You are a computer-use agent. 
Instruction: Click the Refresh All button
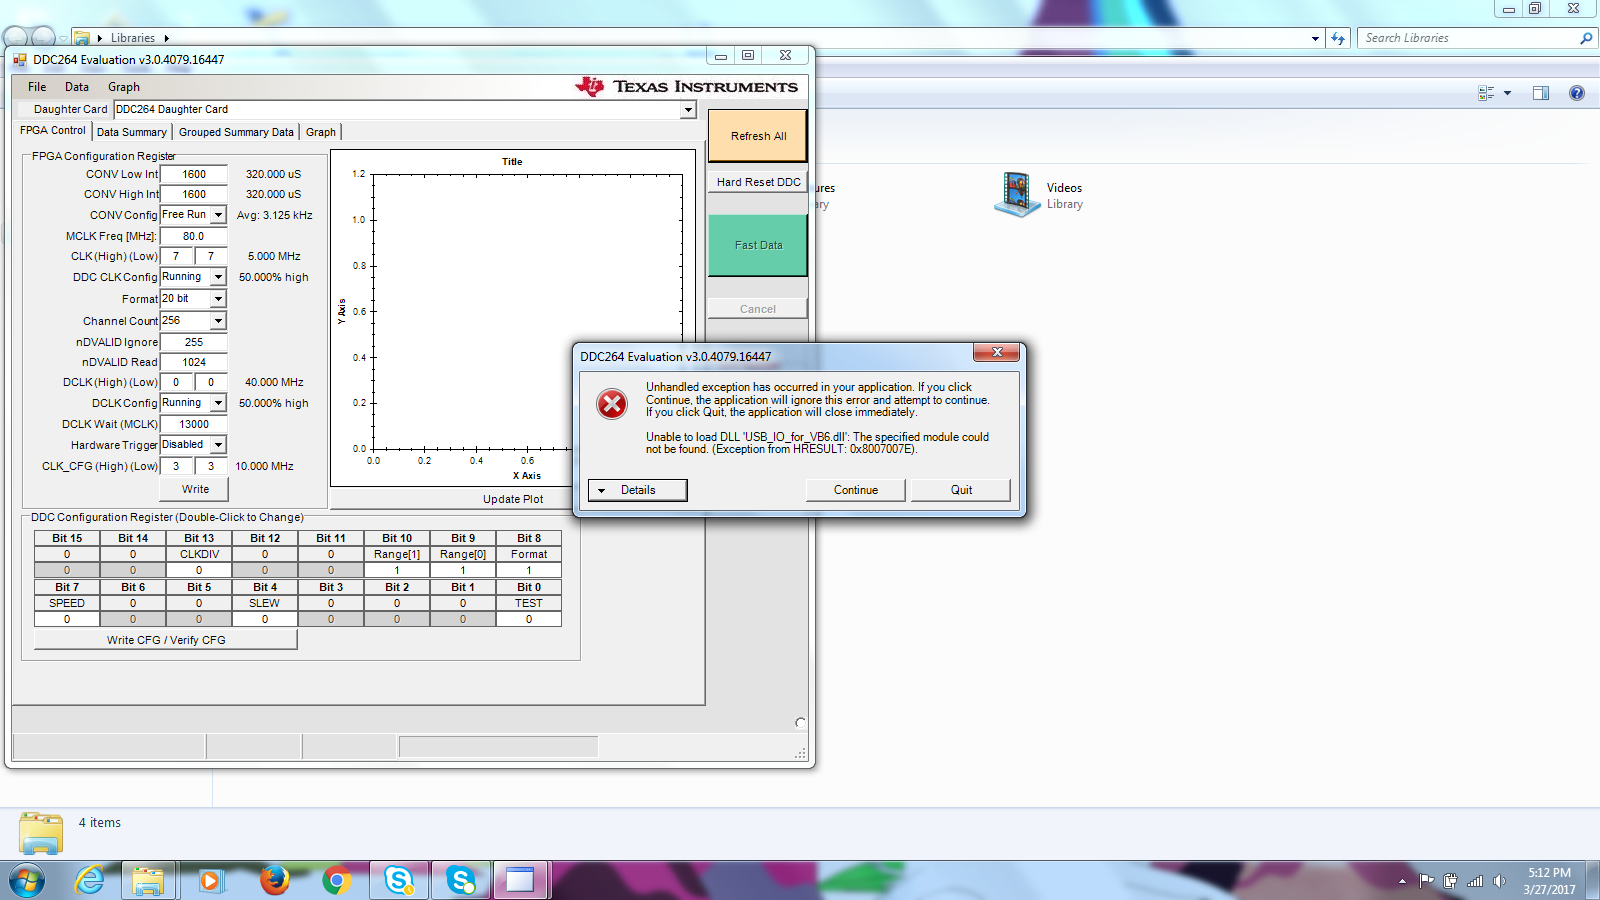758,136
